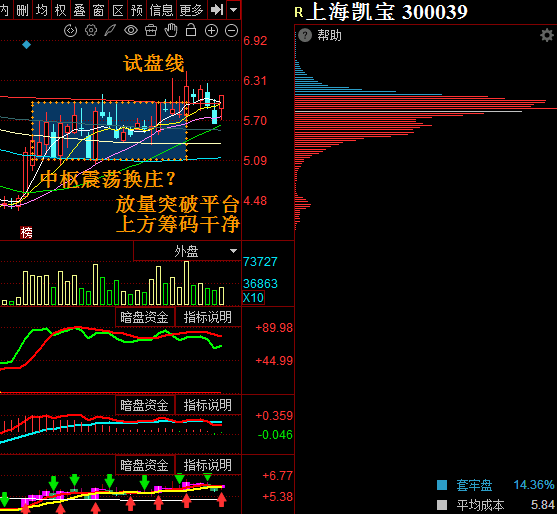The image size is (557, 514).
Task: Open the 更多 menu
Action: (x=191, y=10)
